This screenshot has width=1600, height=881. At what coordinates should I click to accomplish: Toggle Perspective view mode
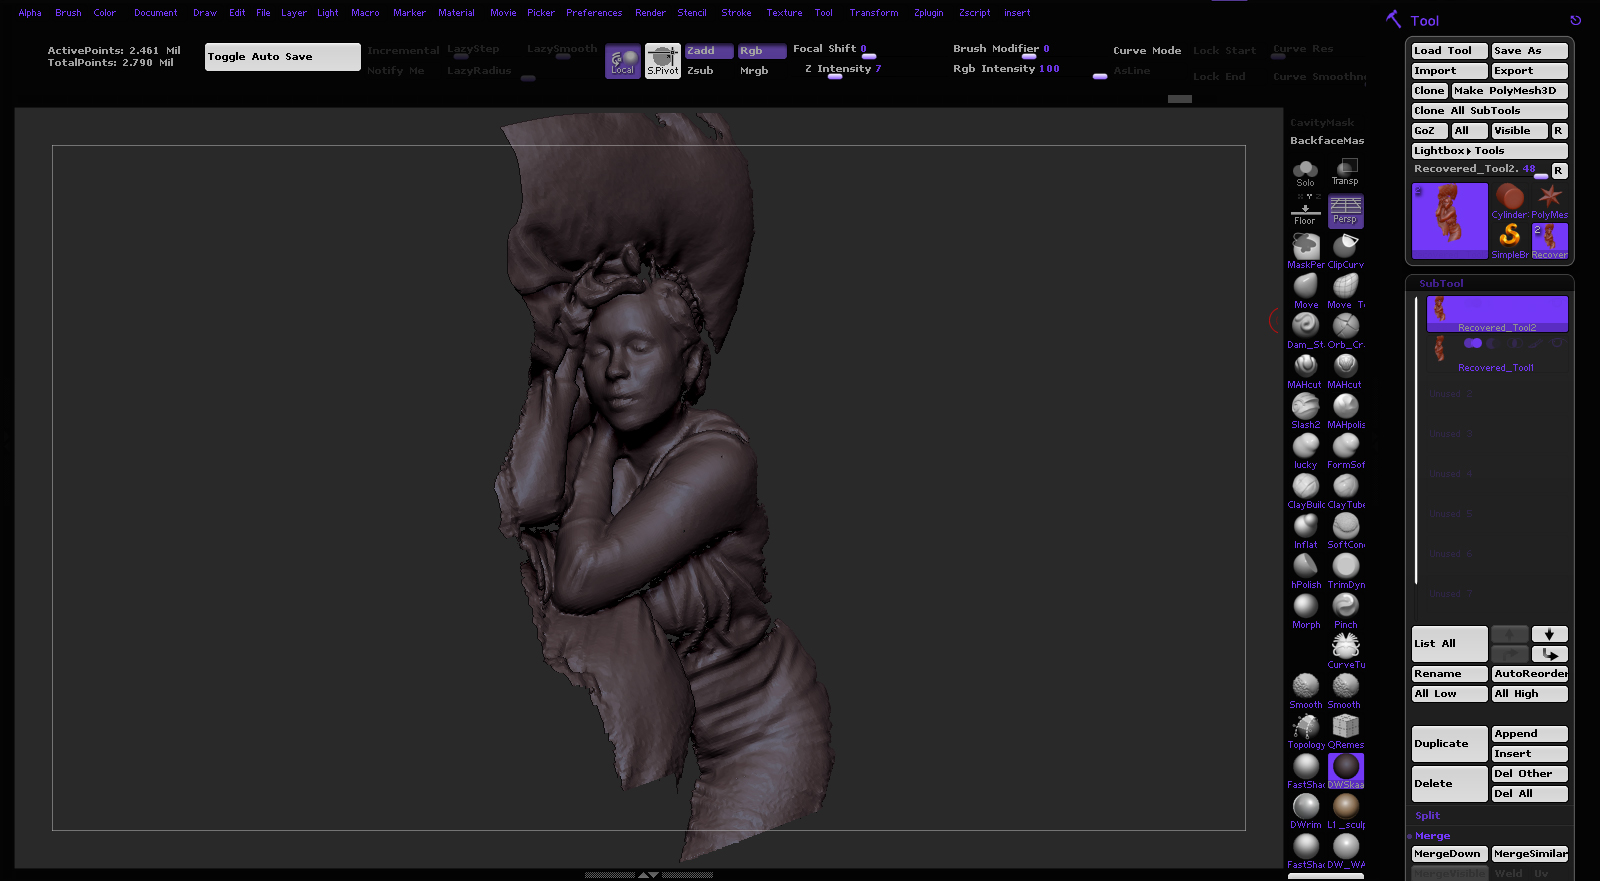(x=1345, y=210)
